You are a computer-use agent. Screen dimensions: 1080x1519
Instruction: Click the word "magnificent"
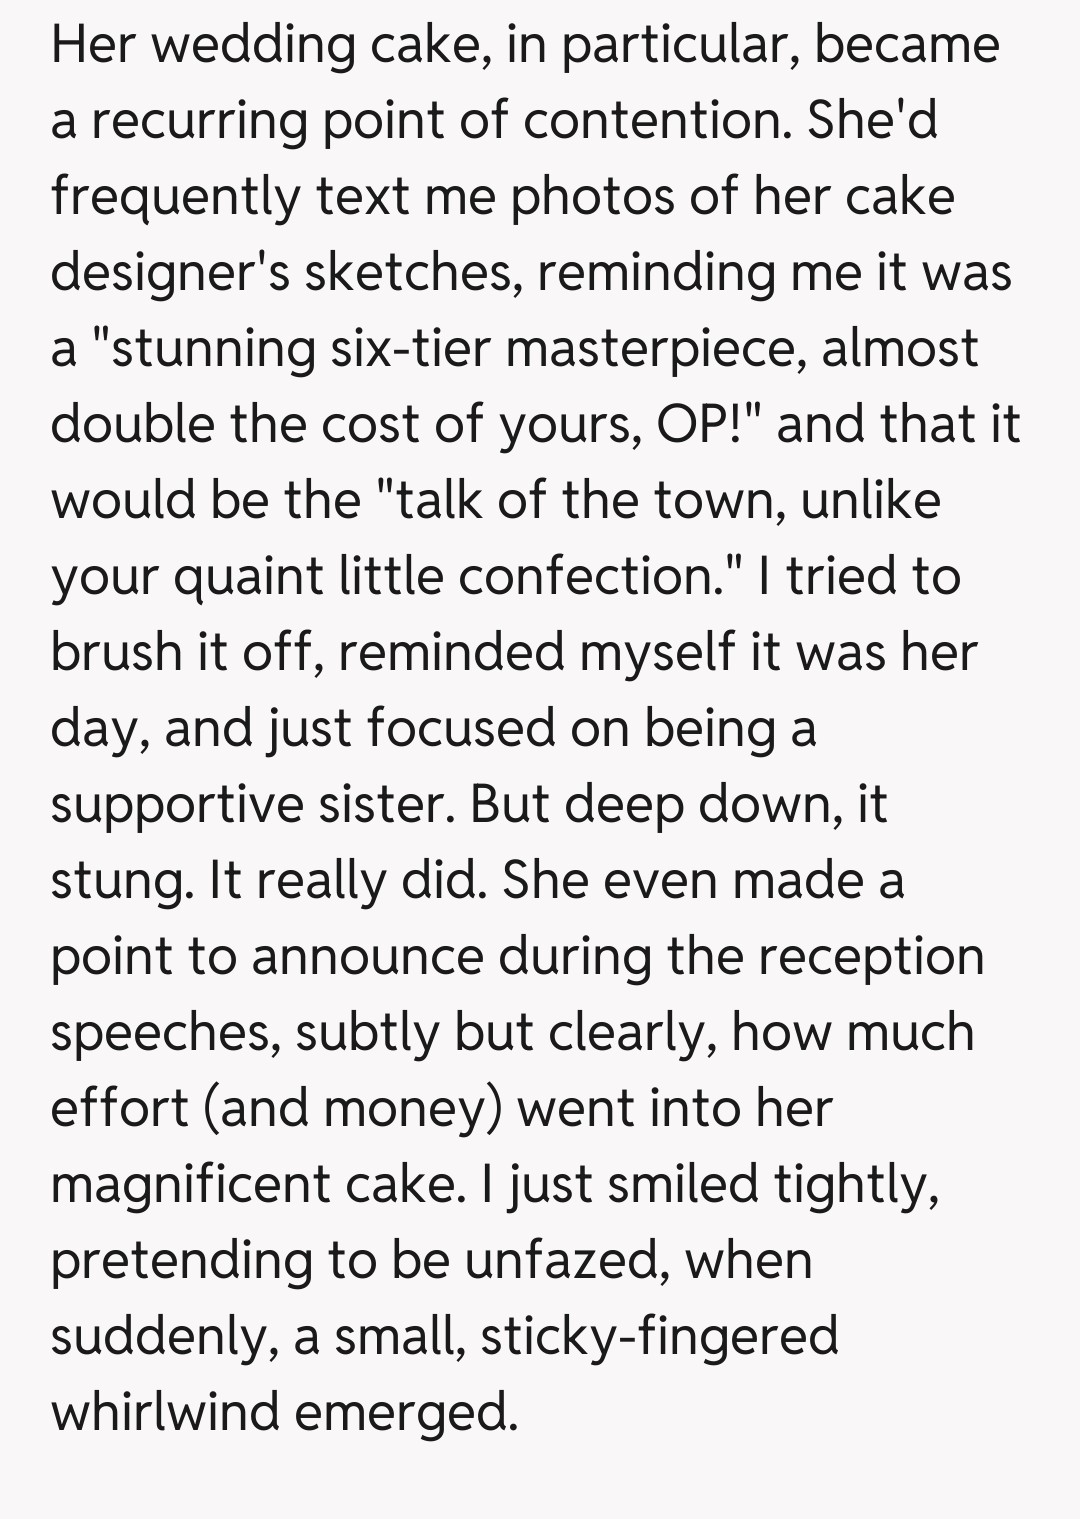[x=191, y=1186]
